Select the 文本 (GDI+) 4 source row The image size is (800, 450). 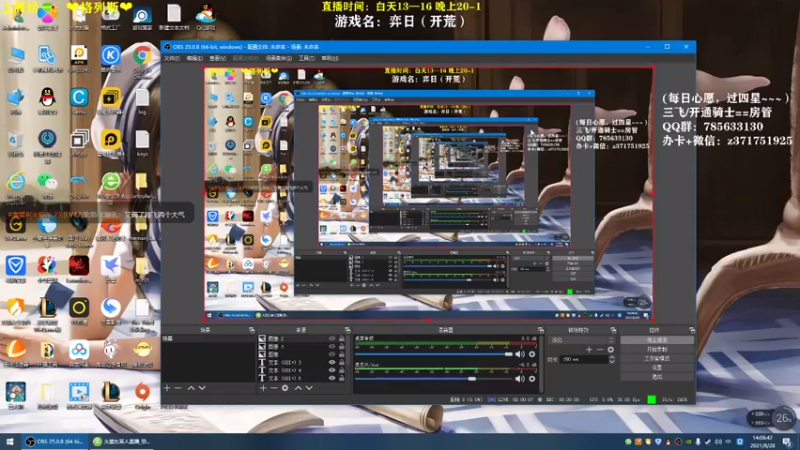tap(302, 370)
